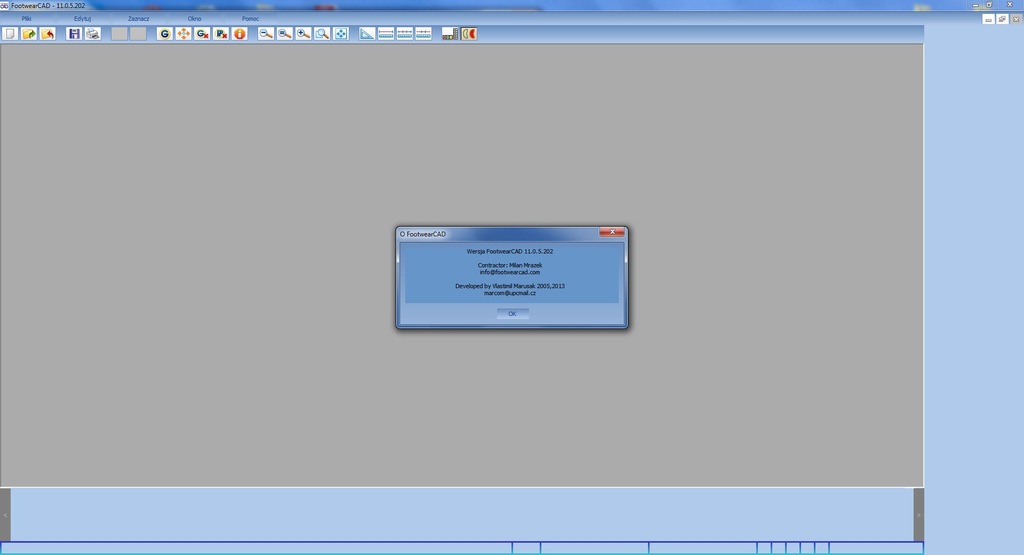The image size is (1024, 555).
Task: Click the New blank document icon
Action: 10,34
